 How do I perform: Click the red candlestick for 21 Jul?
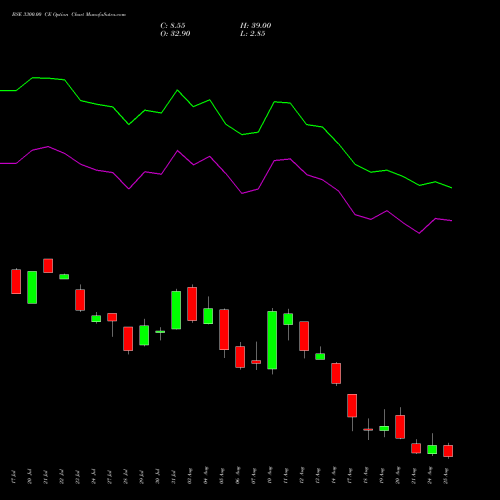(48, 266)
